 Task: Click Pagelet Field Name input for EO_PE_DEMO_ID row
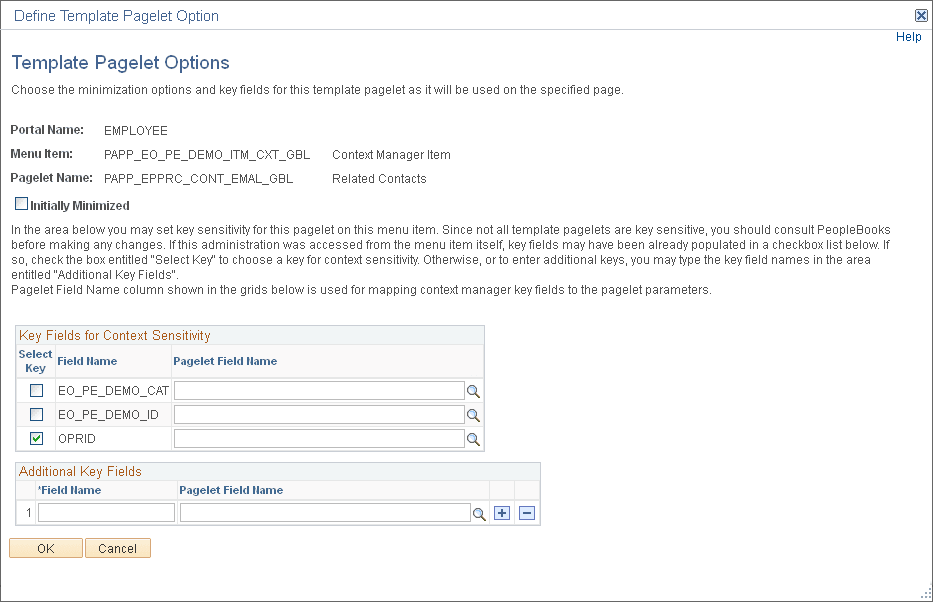(x=318, y=414)
